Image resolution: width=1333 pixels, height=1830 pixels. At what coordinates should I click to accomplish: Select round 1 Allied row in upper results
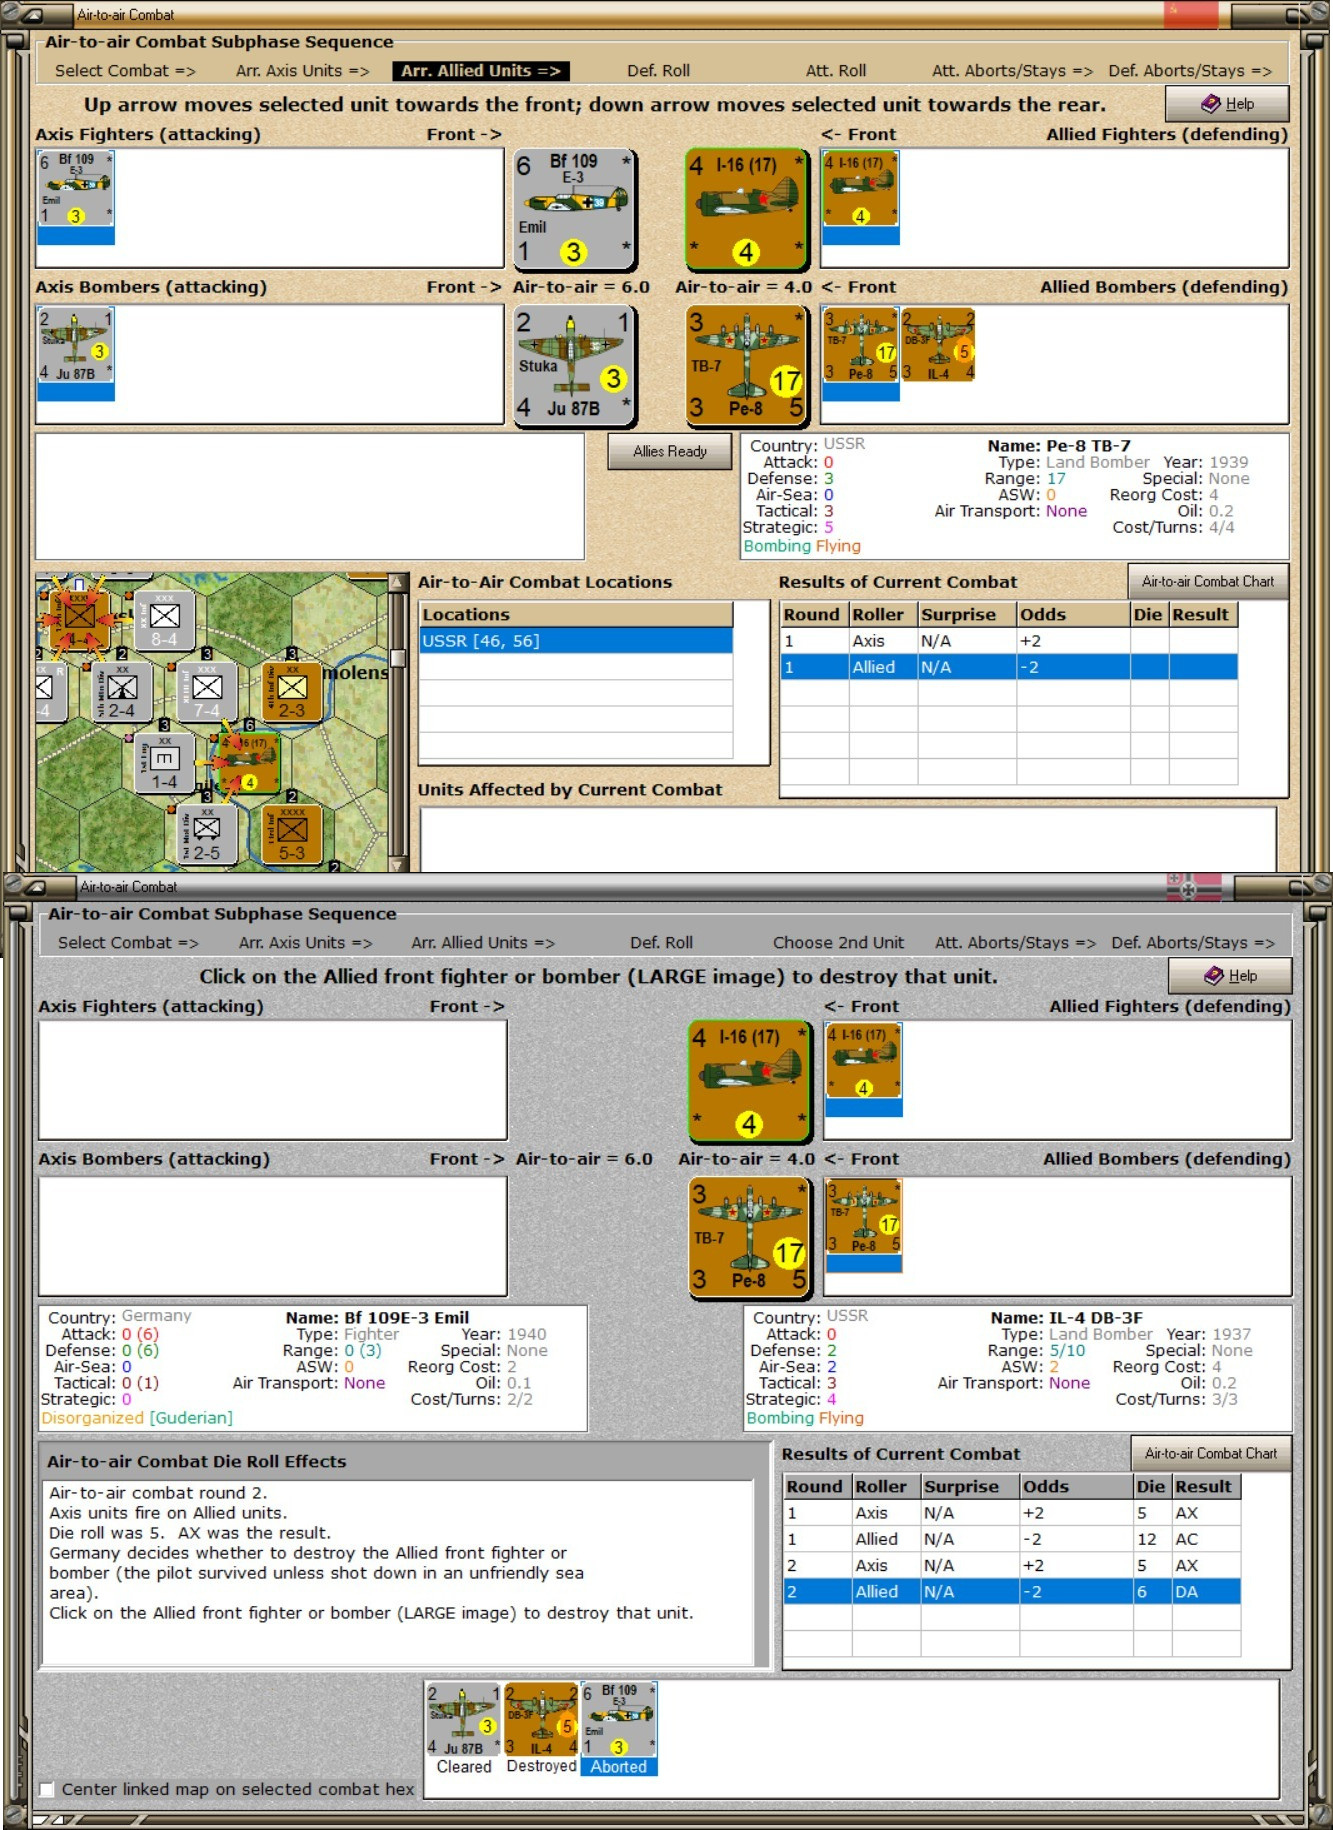click(1009, 667)
